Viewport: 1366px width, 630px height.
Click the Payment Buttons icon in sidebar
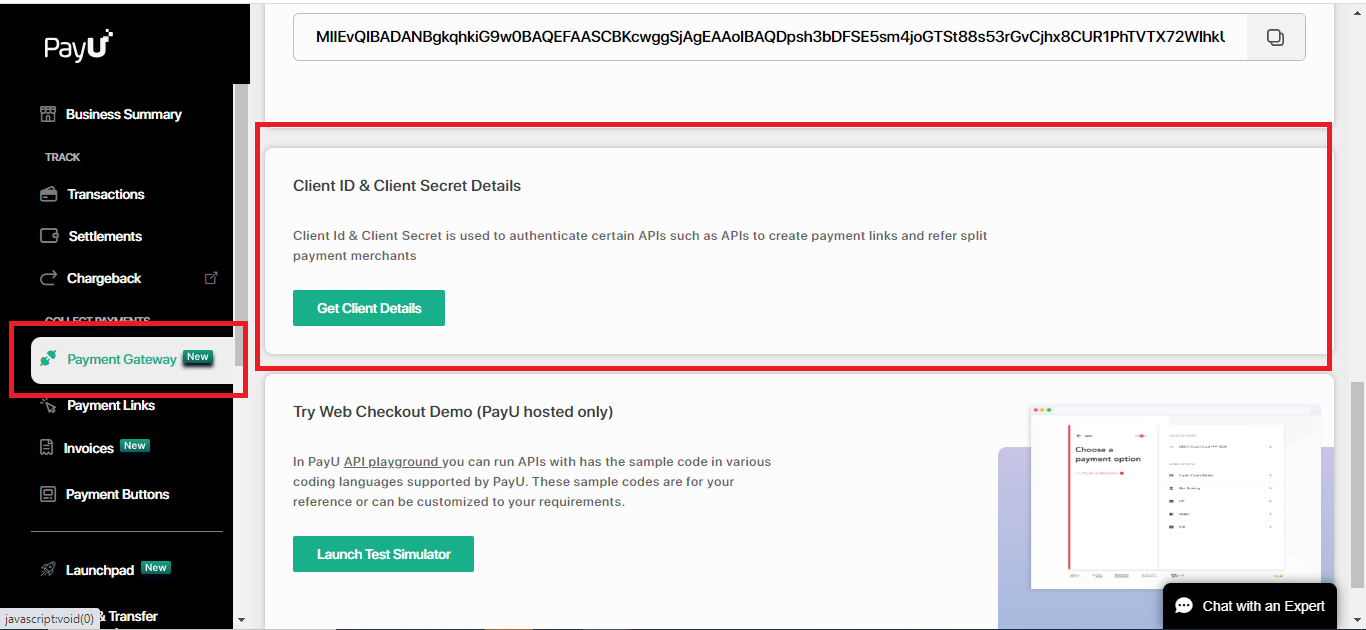[48, 494]
